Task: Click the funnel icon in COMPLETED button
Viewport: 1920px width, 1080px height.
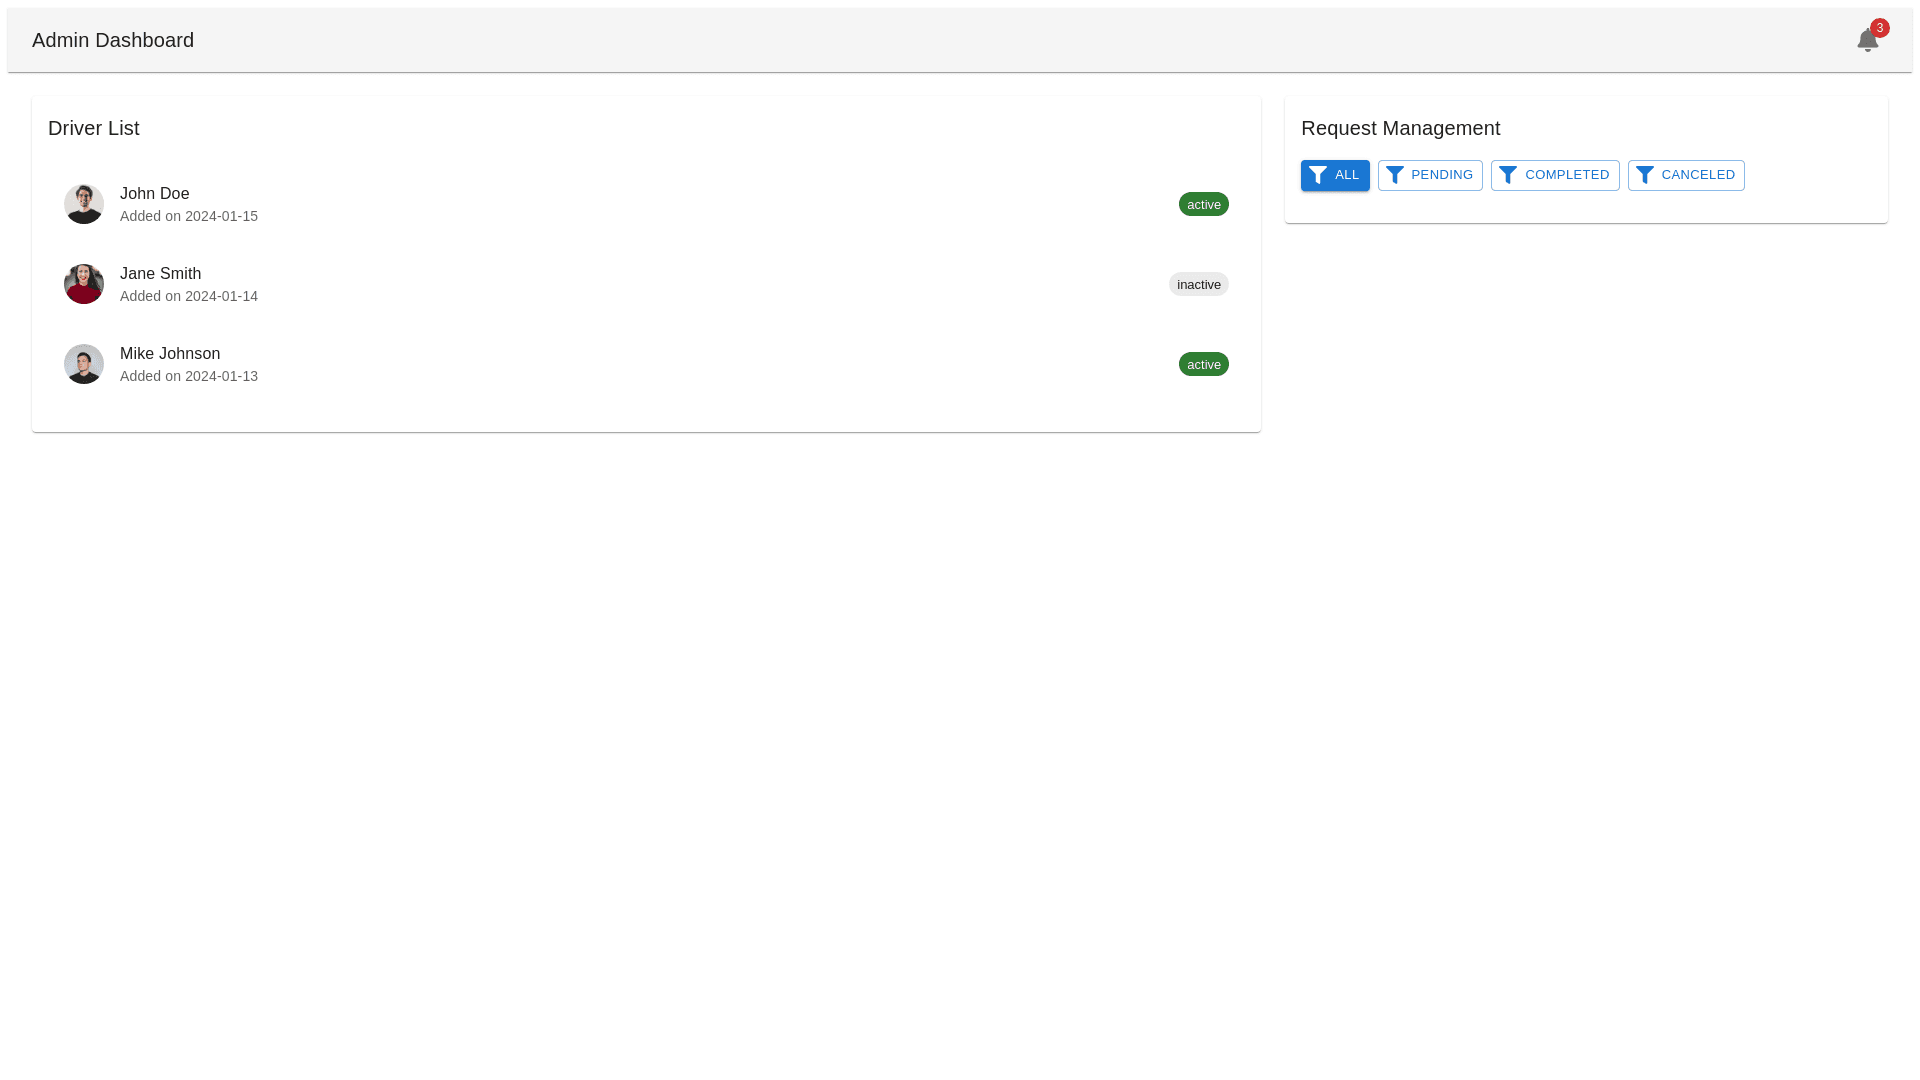Action: 1508,175
